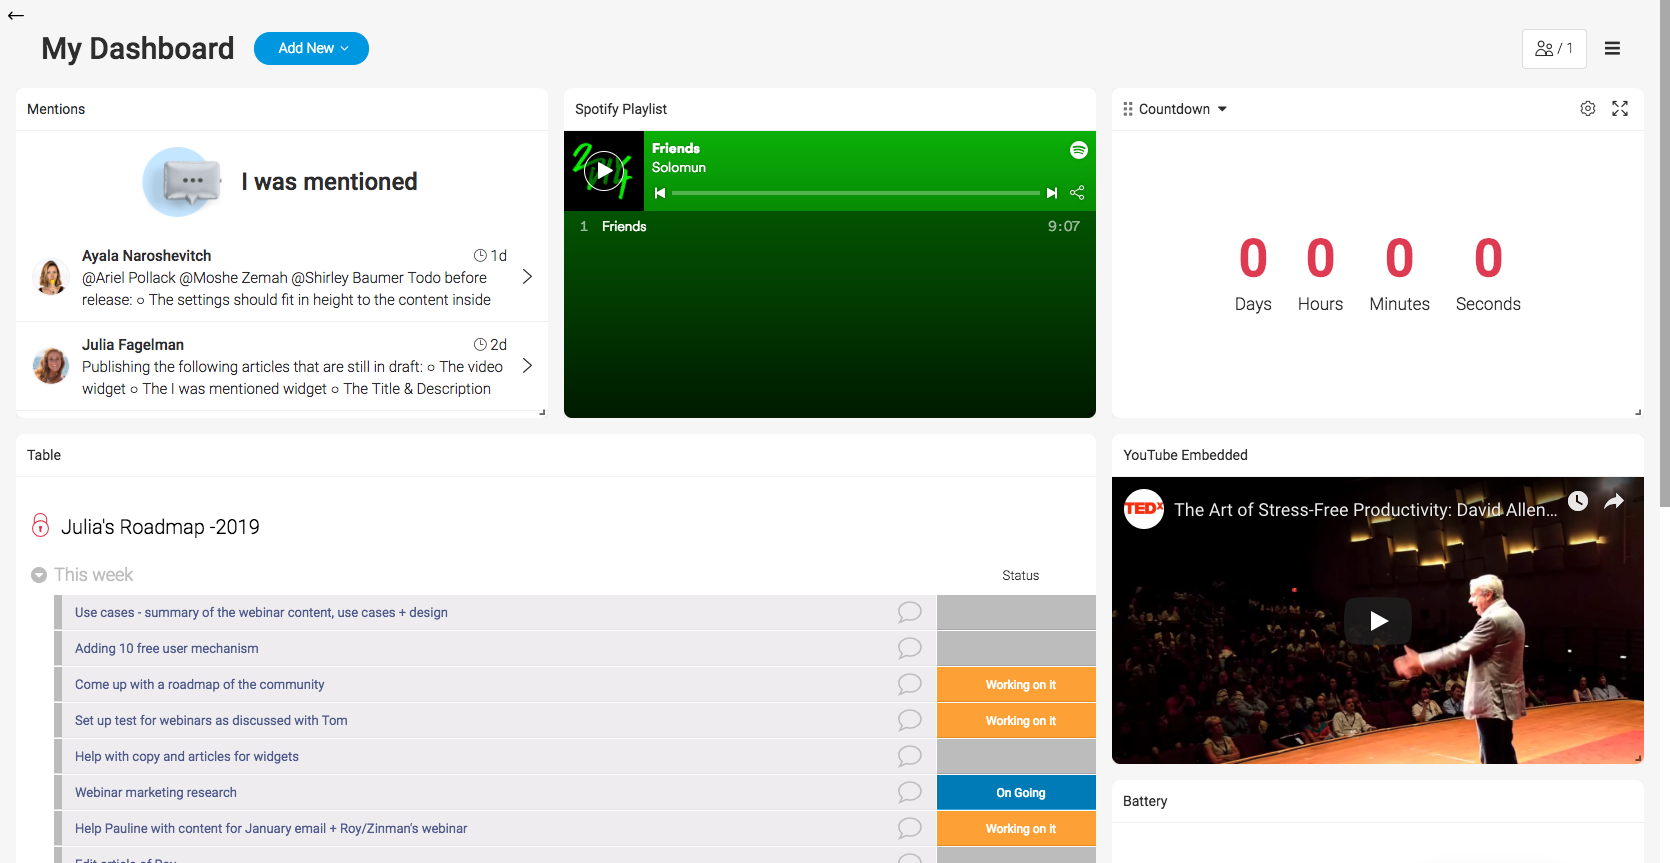Screen dimensions: 1670x863
Task: Open comments for Webinar marketing research
Action: (909, 792)
